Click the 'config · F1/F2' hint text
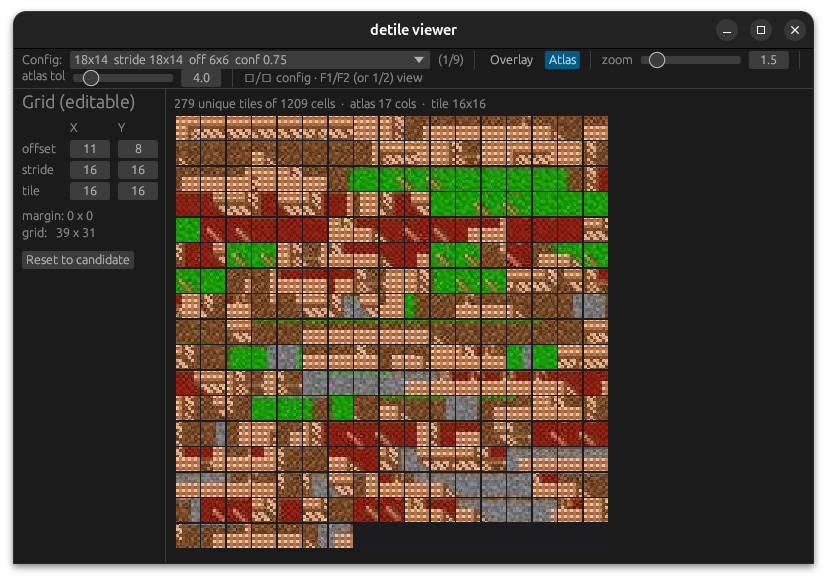 [334, 78]
